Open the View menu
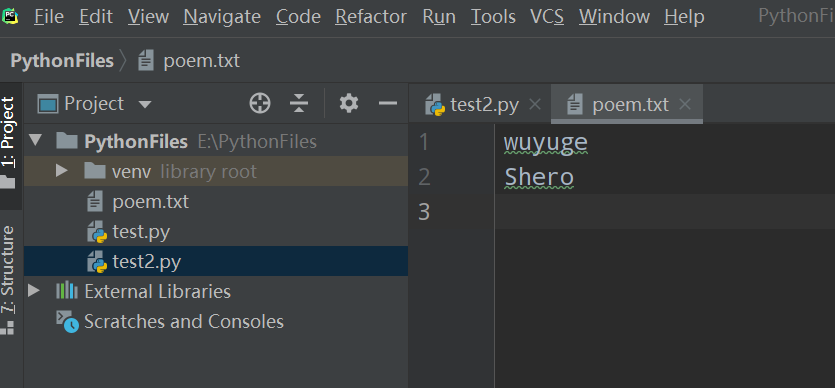This screenshot has width=835, height=388. [x=148, y=17]
